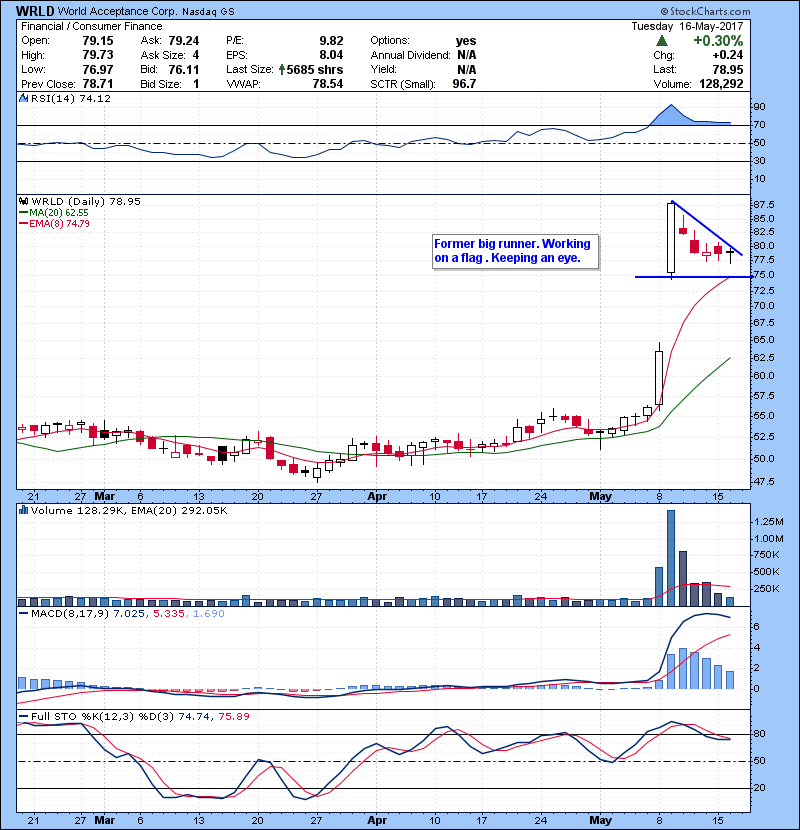This screenshot has width=800, height=830.
Task: Click the 'MACD(8,17,9)' indicator label
Action: 70,614
